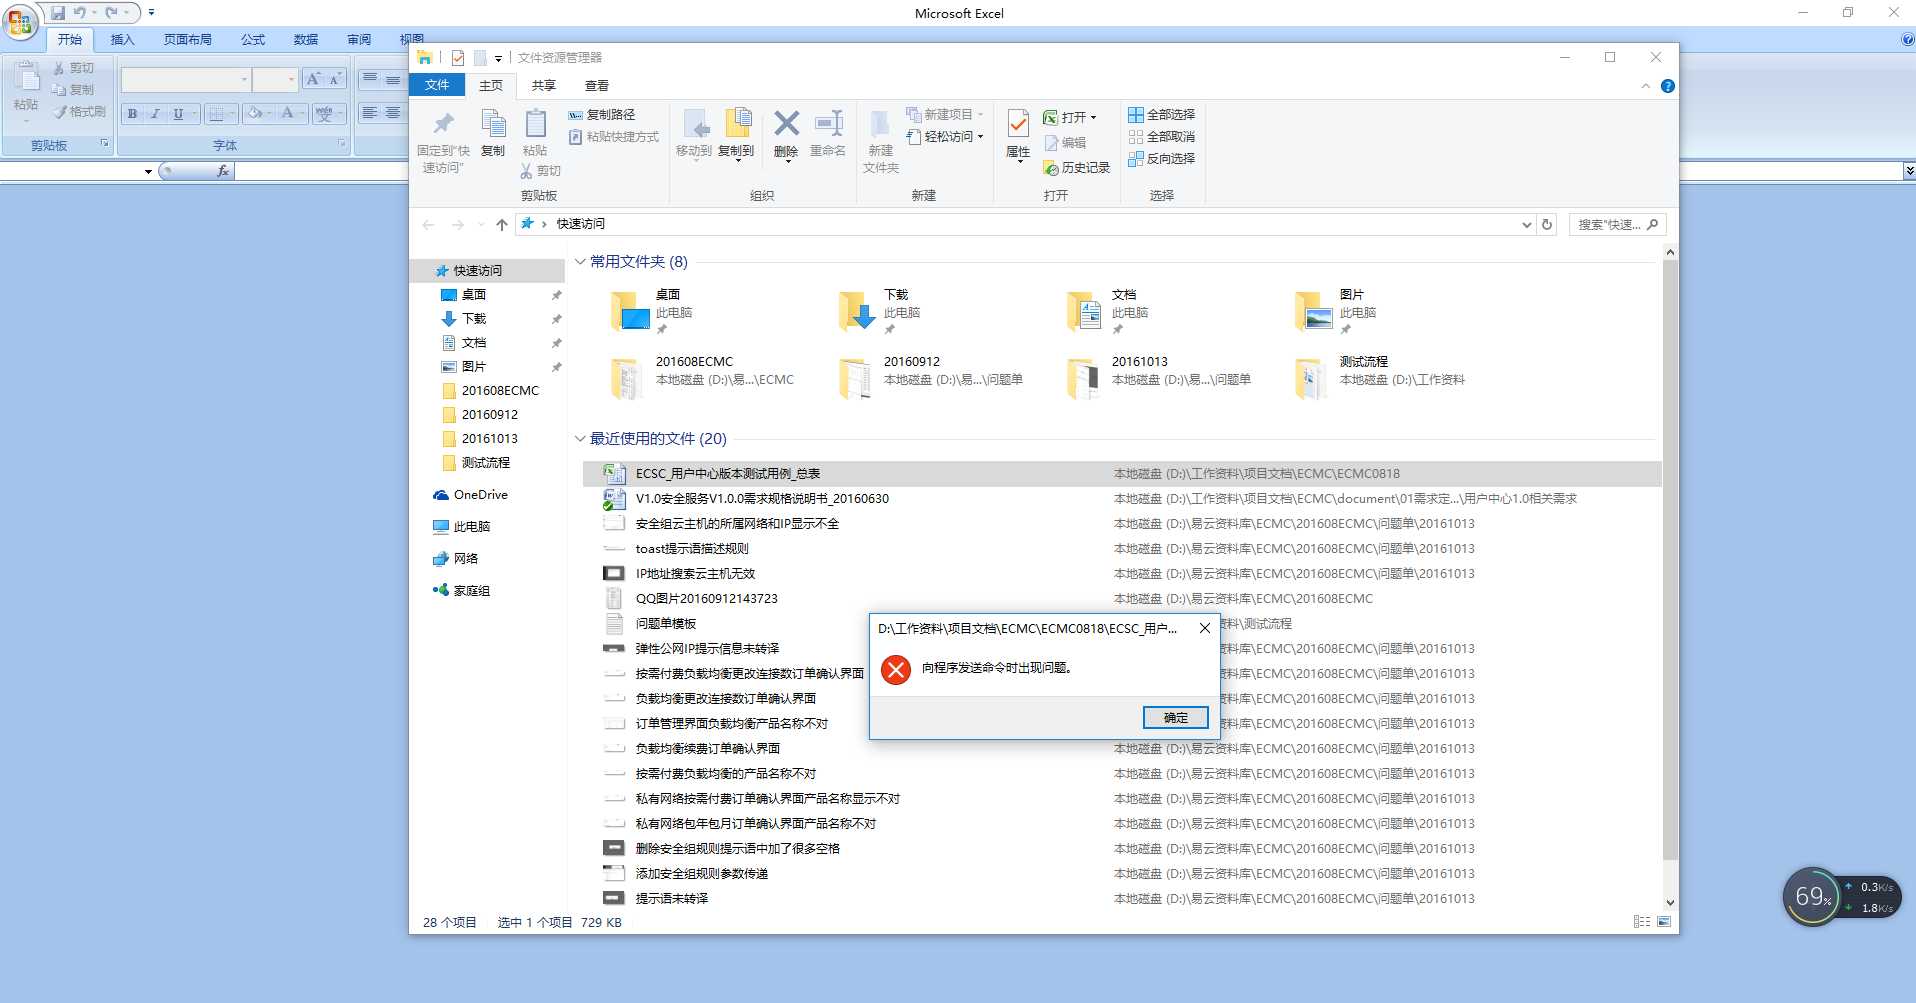Select 201608ECMC folder in navigation pane
This screenshot has width=1916, height=1003.
500,391
